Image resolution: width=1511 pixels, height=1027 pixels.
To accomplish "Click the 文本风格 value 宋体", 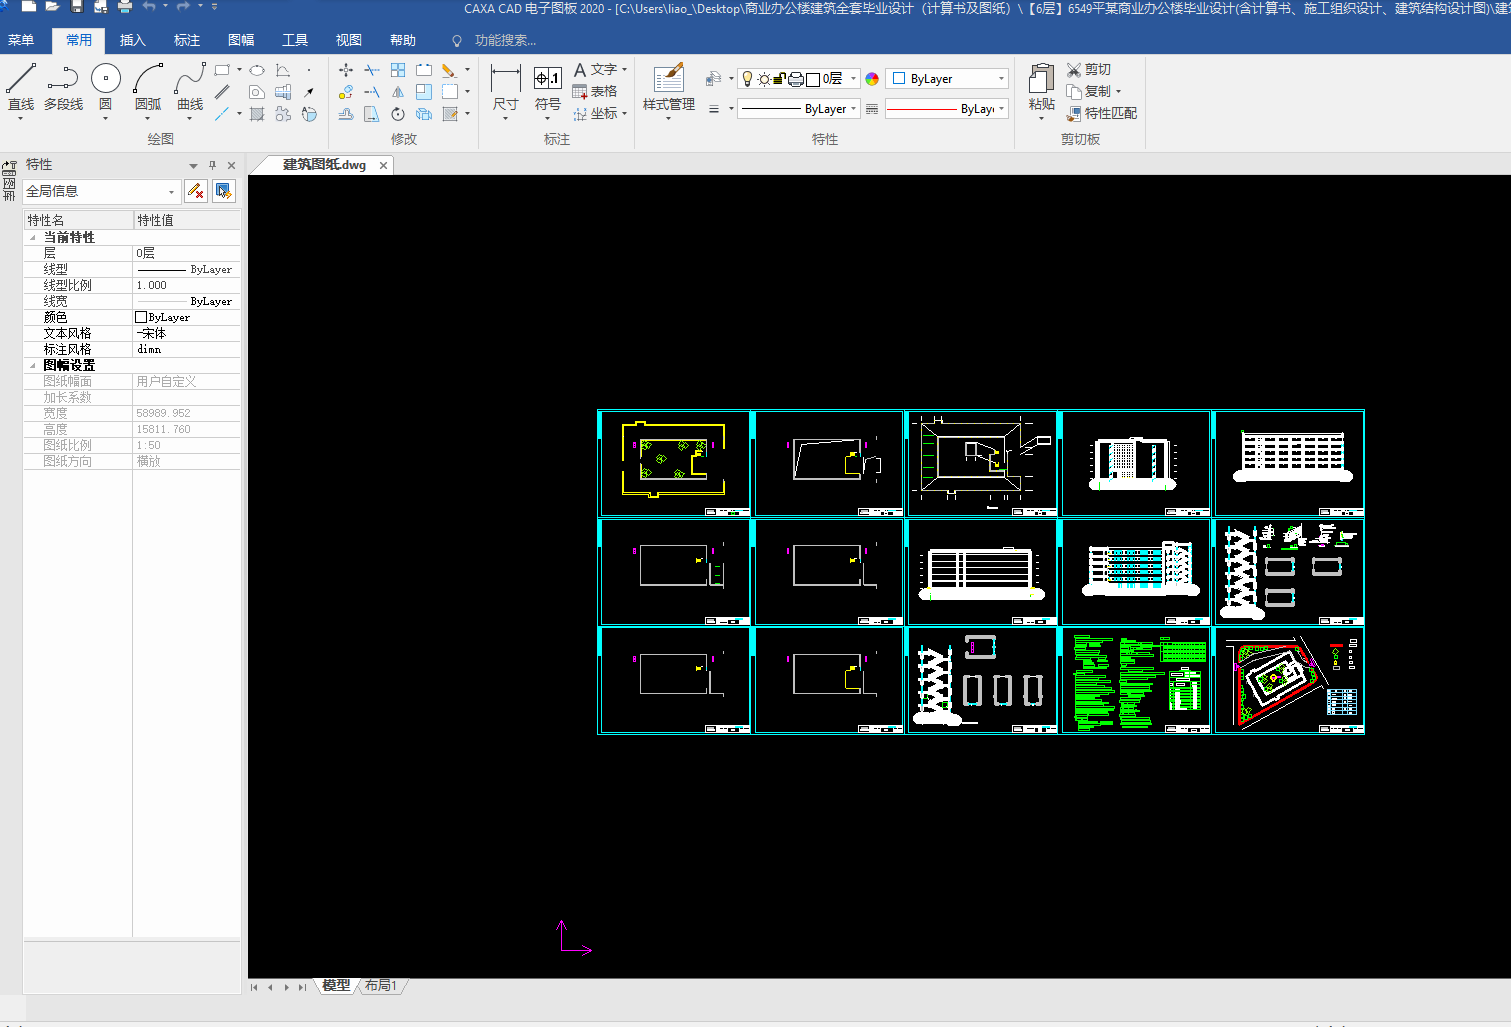I will pos(187,333).
